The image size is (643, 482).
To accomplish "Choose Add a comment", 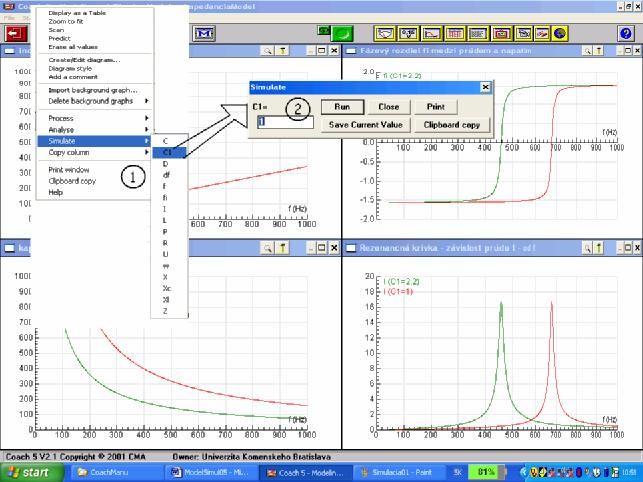I will coord(73,77).
